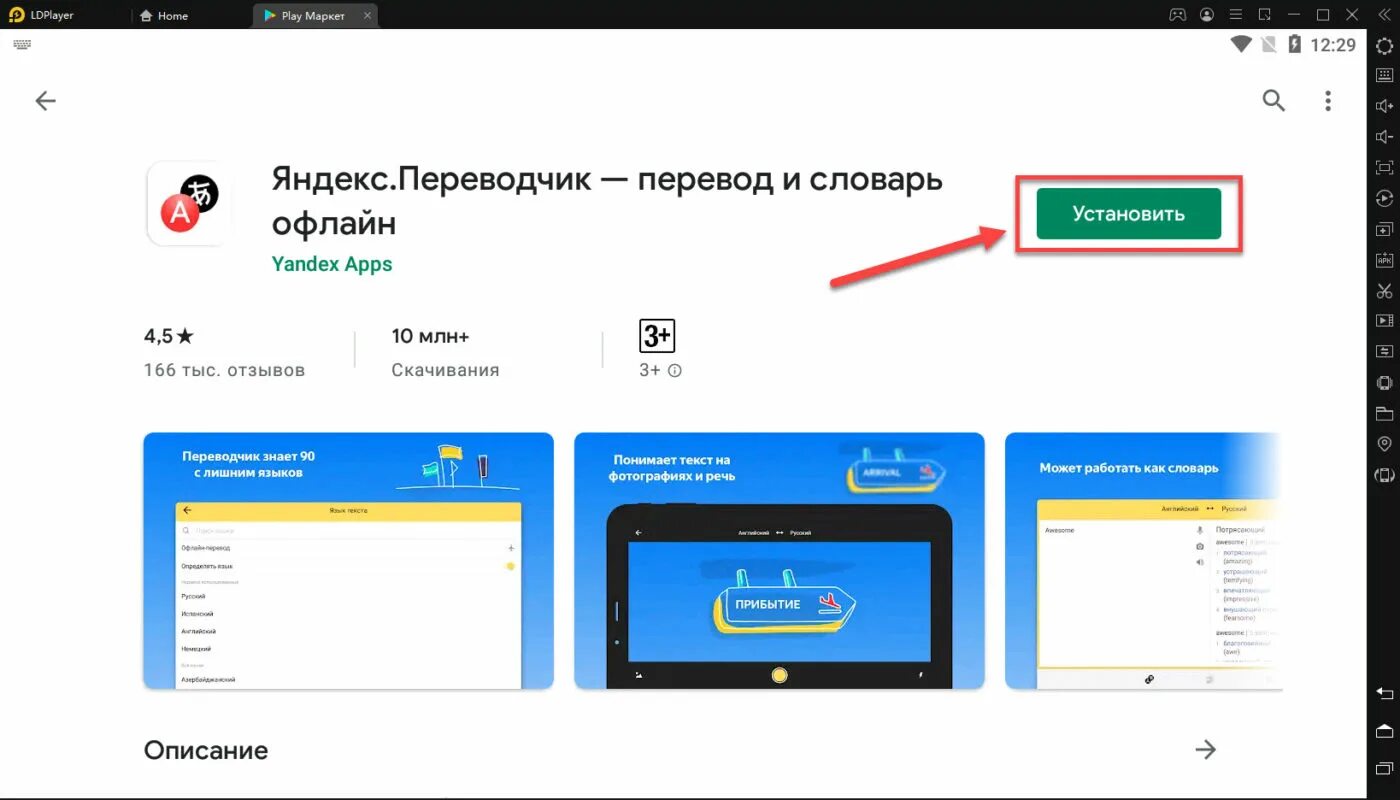Click the video recorder icon
Screen dimensions: 1400x800
[x=1385, y=321]
